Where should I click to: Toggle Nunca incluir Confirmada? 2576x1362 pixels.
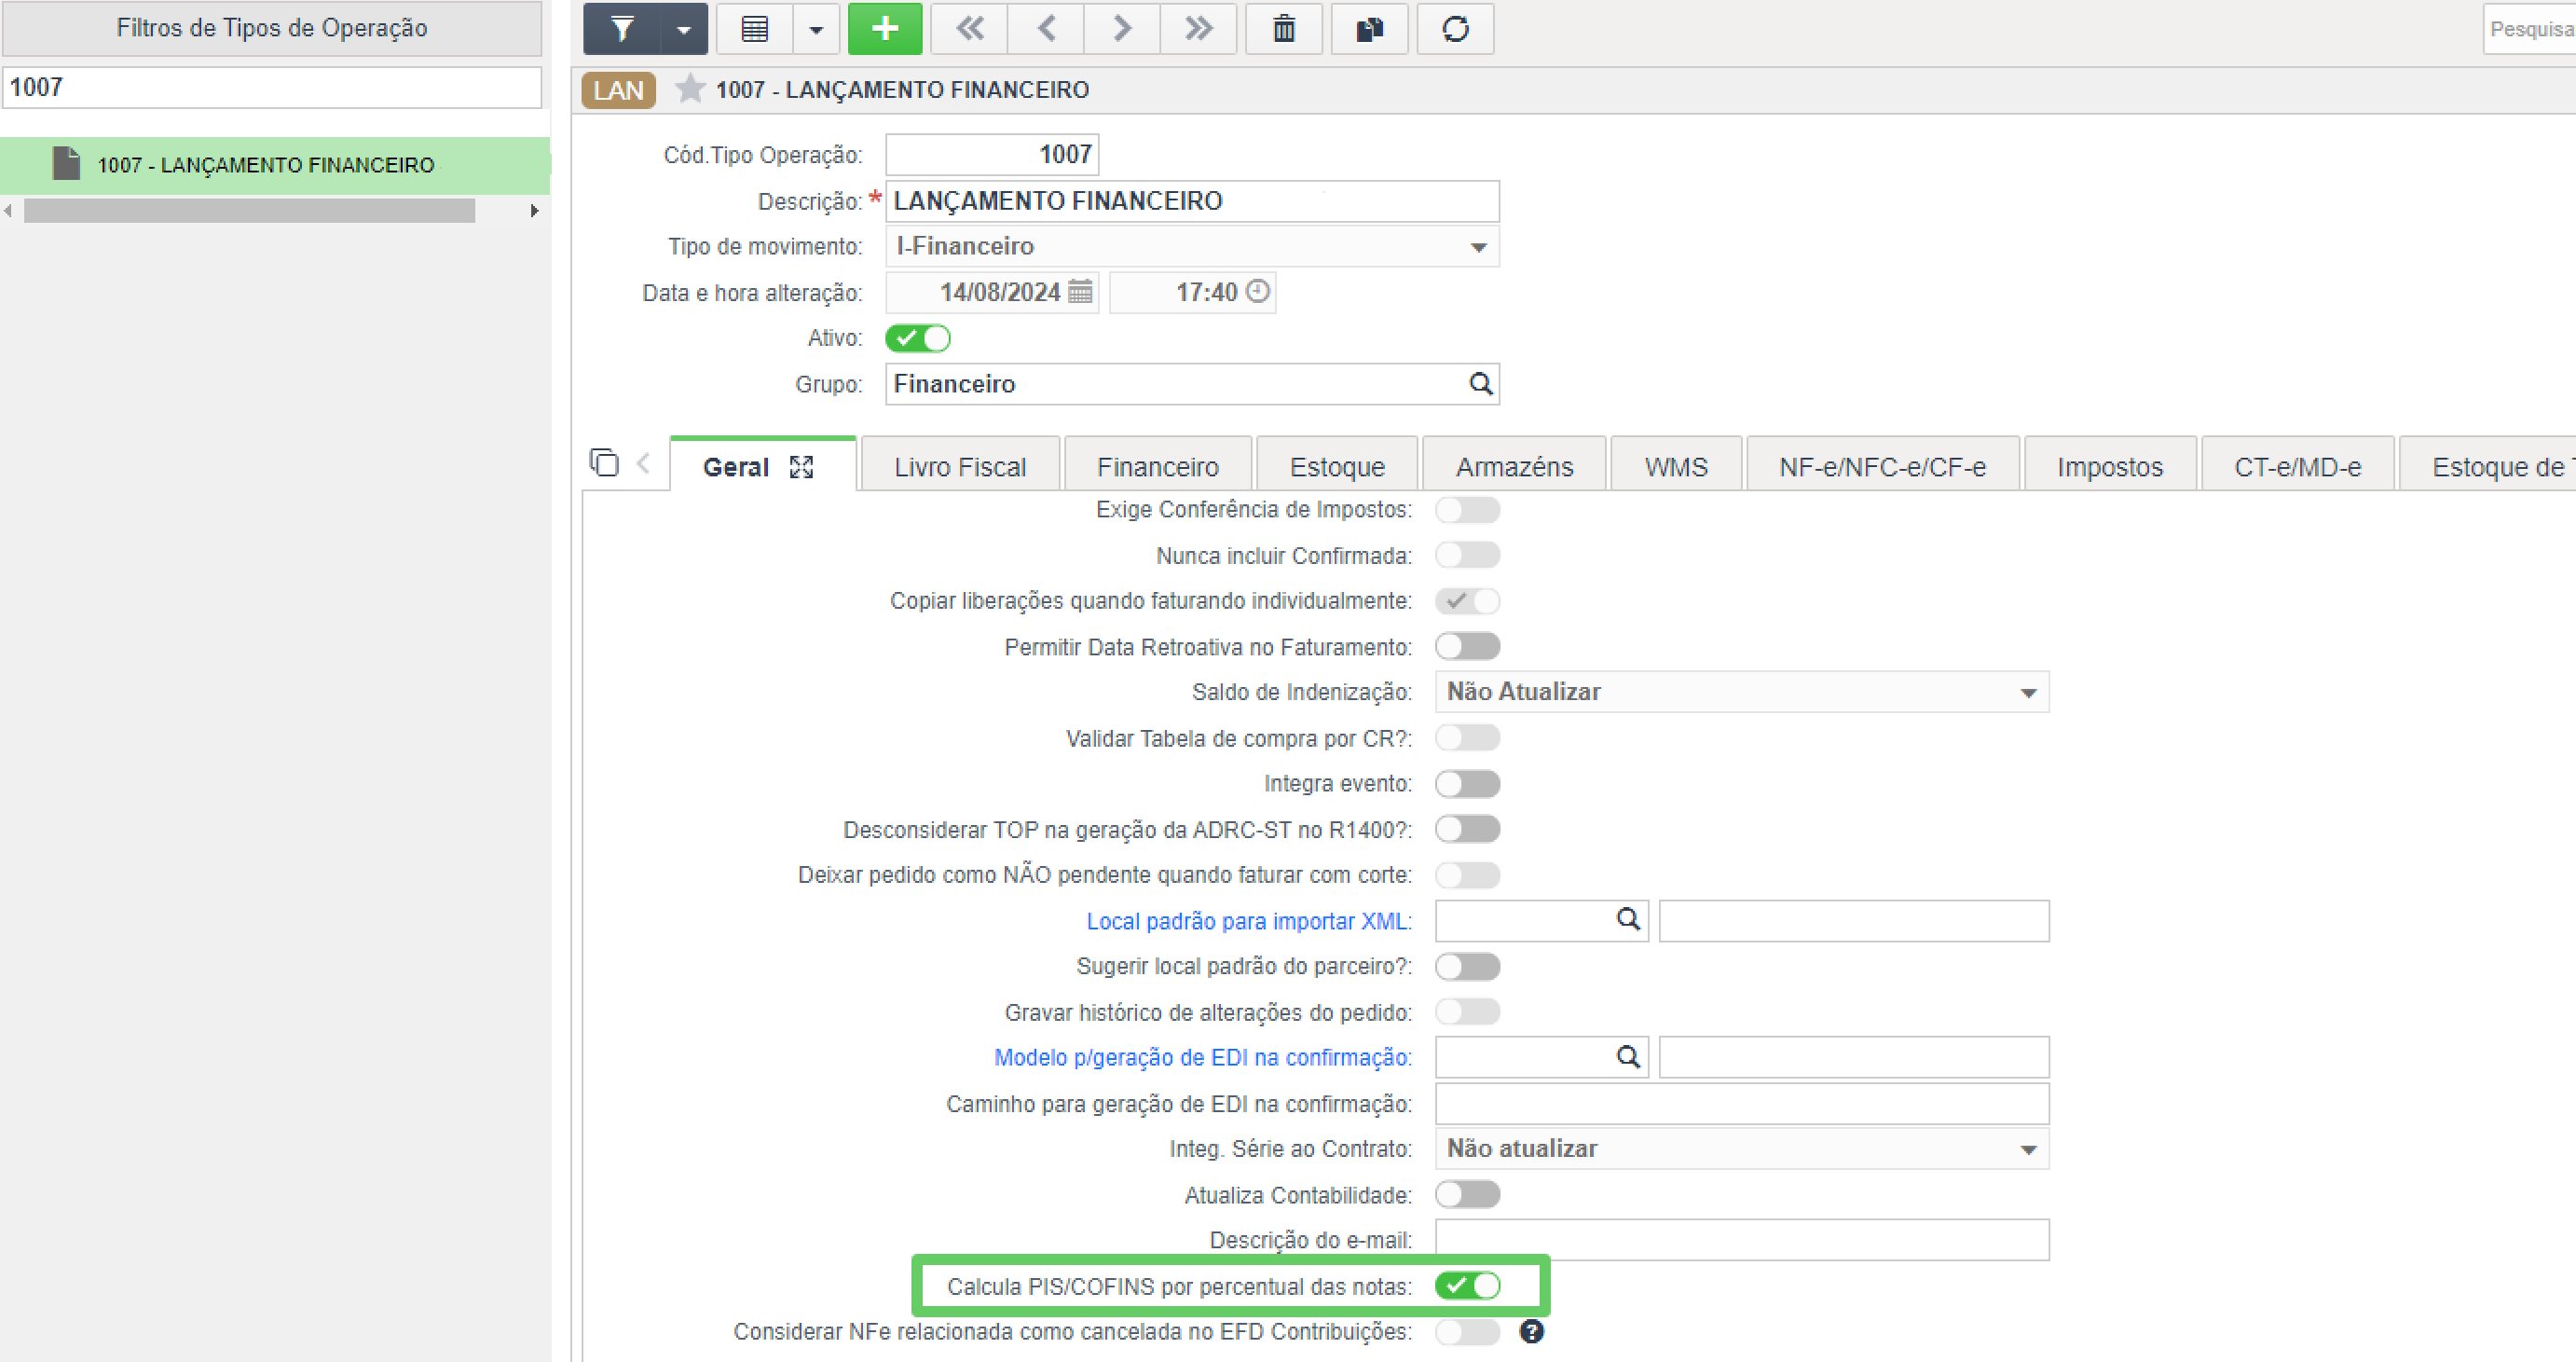pyautogui.click(x=1467, y=555)
